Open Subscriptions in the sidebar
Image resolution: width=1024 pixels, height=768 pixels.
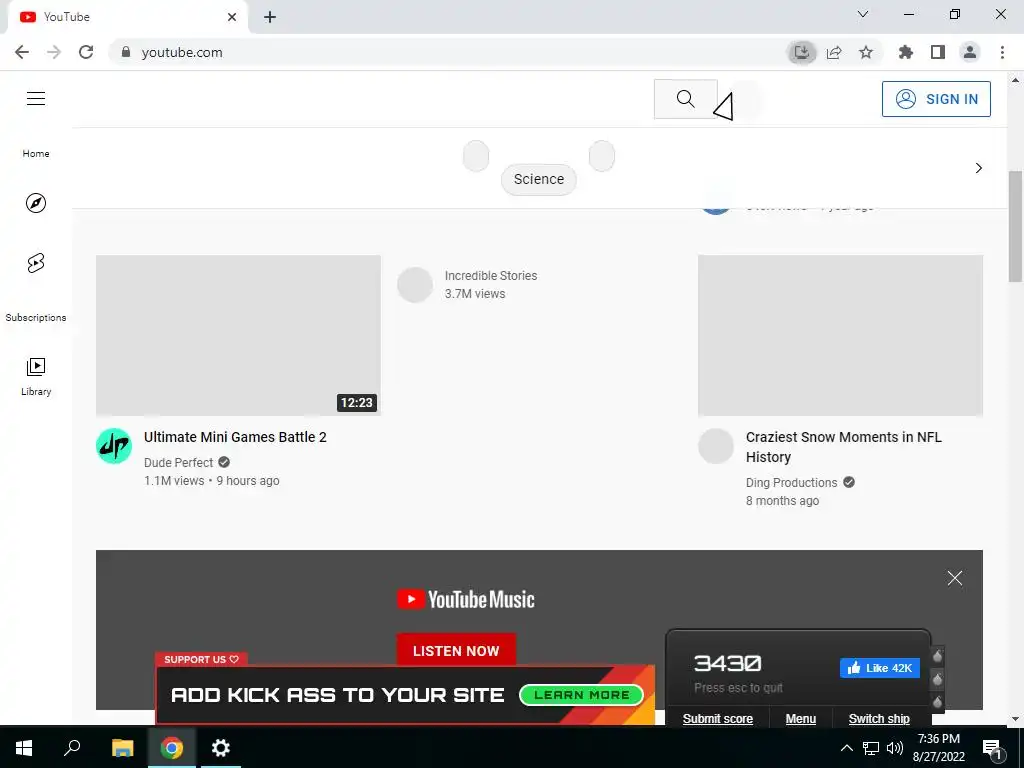pos(36,317)
